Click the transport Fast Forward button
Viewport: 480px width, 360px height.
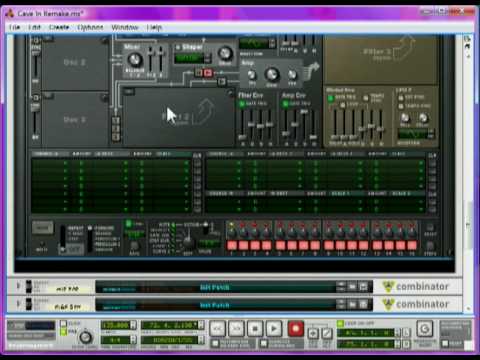coord(236,329)
